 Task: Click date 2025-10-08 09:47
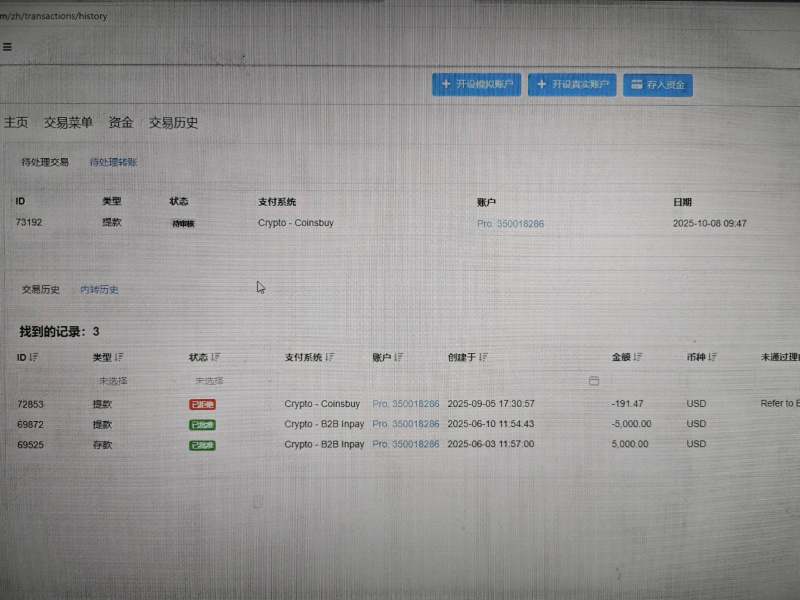pos(710,223)
